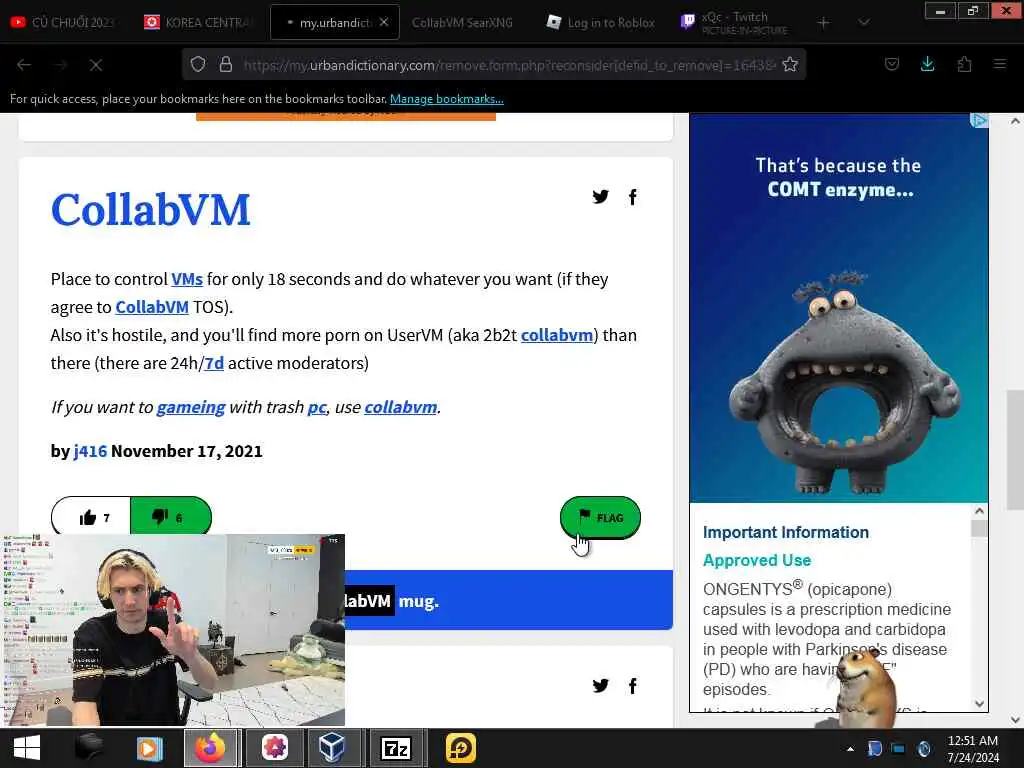Switch to KOREA CENTRAL tab

(199, 22)
